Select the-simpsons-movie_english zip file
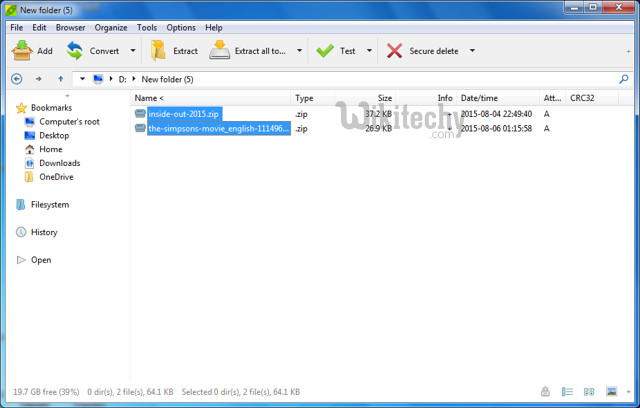Image resolution: width=640 pixels, height=408 pixels. [x=219, y=129]
